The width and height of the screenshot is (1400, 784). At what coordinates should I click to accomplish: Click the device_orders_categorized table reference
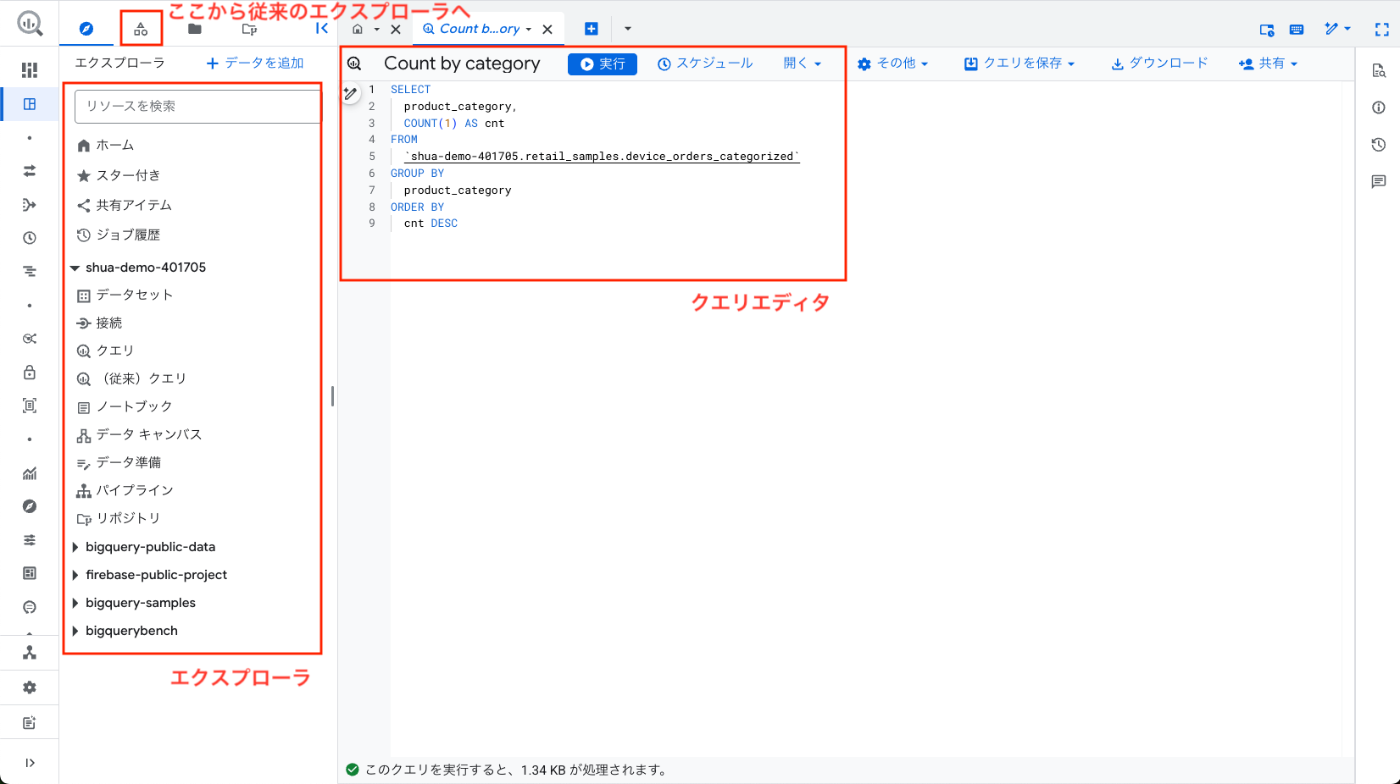pos(601,157)
